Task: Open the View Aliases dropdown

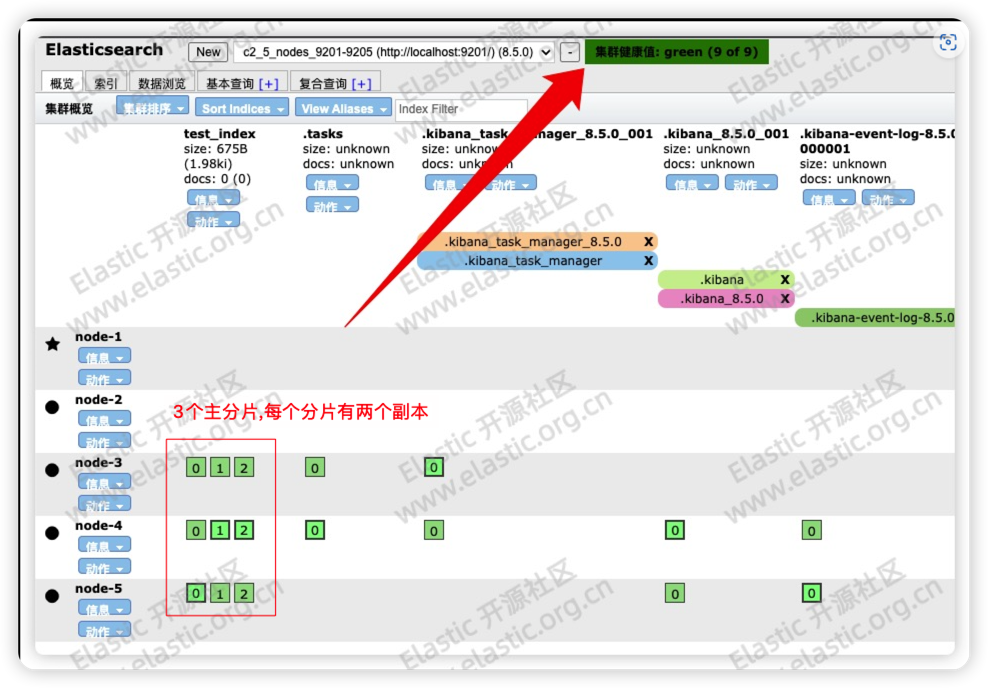Action: [343, 108]
